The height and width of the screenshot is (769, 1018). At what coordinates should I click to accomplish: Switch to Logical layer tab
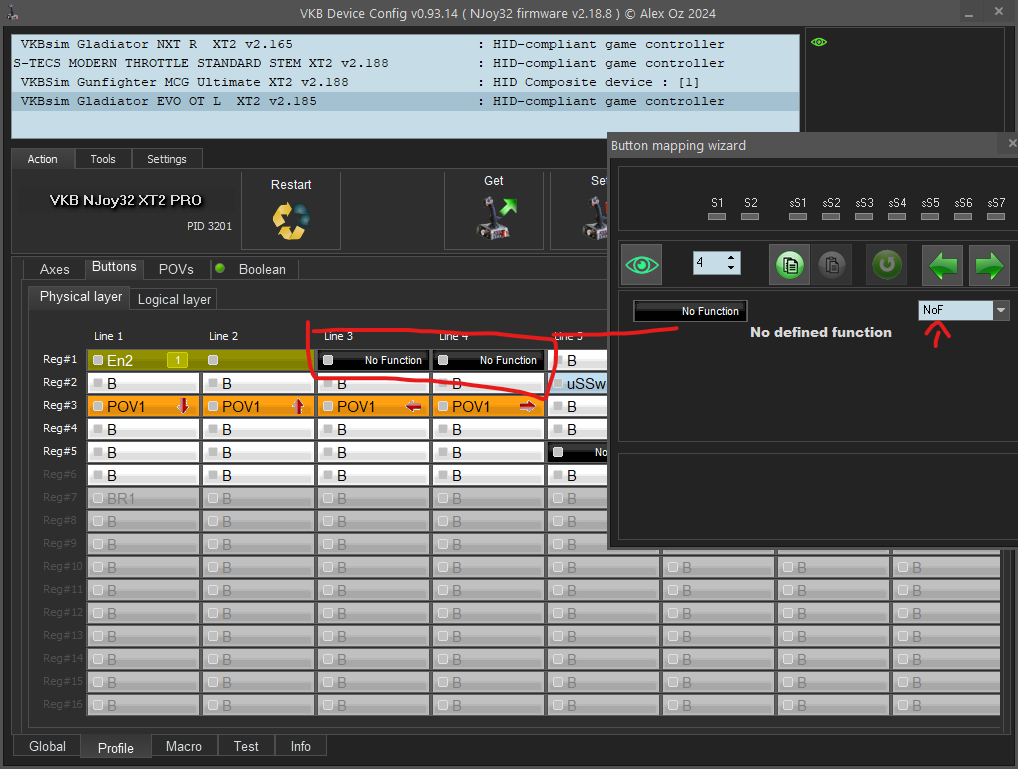coord(174,299)
